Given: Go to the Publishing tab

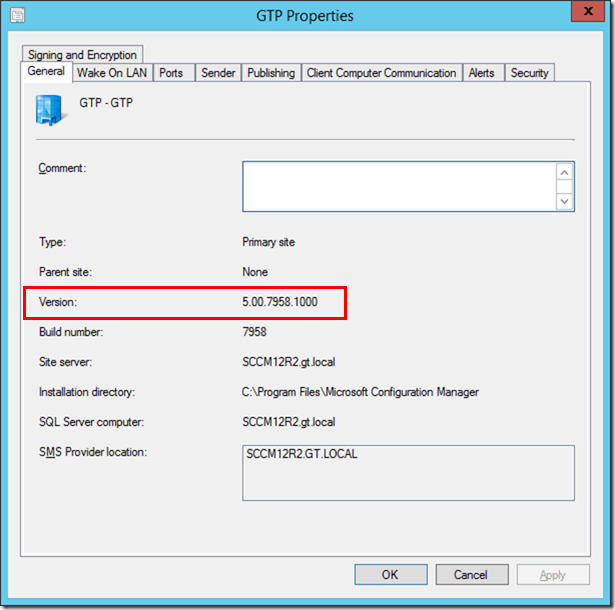Looking at the screenshot, I should (x=271, y=73).
